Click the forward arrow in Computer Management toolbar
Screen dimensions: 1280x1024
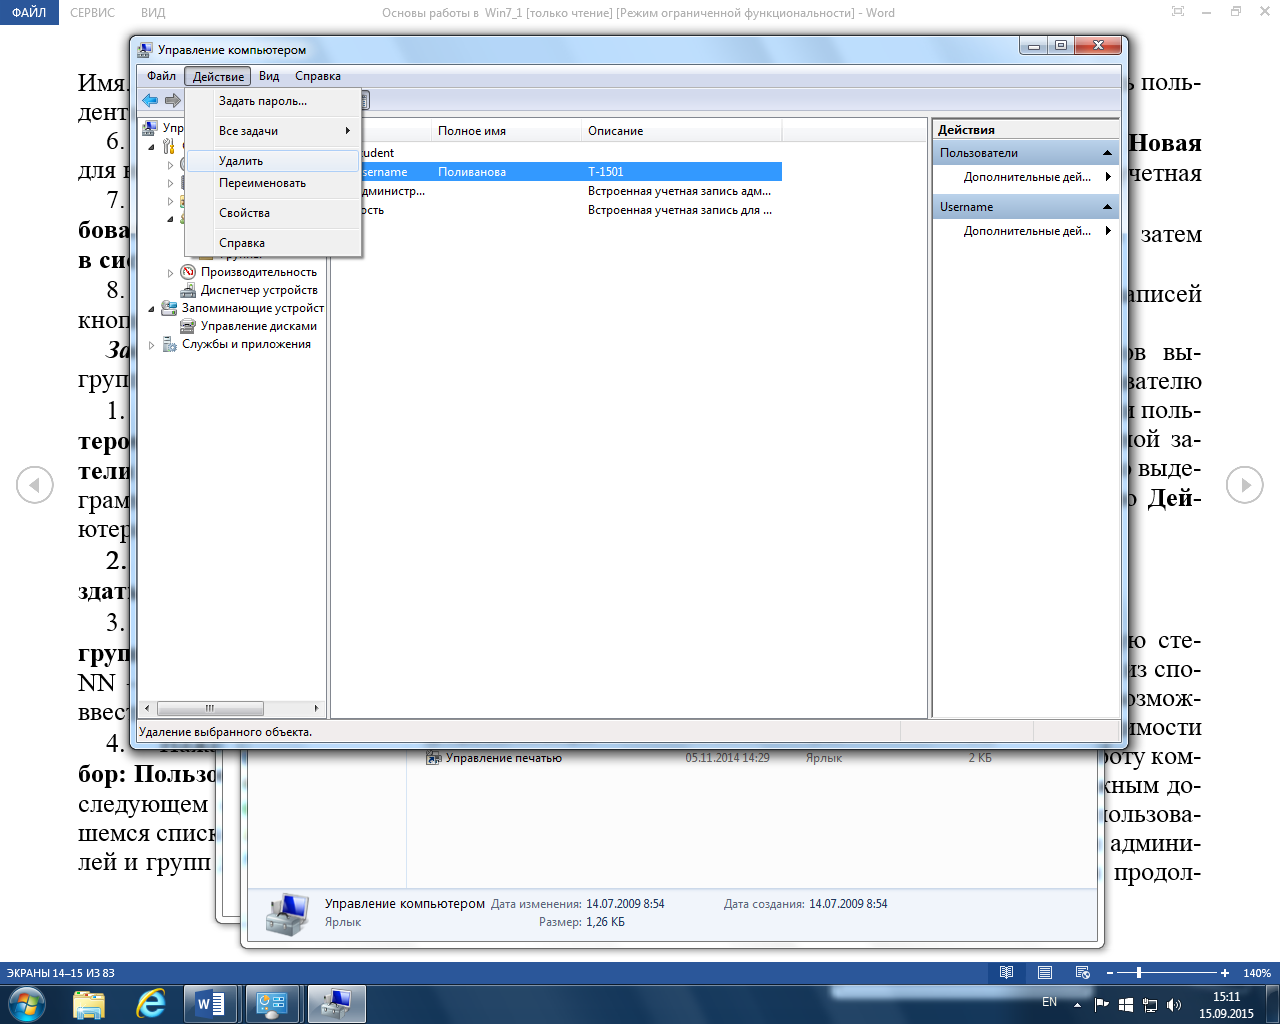tap(173, 100)
